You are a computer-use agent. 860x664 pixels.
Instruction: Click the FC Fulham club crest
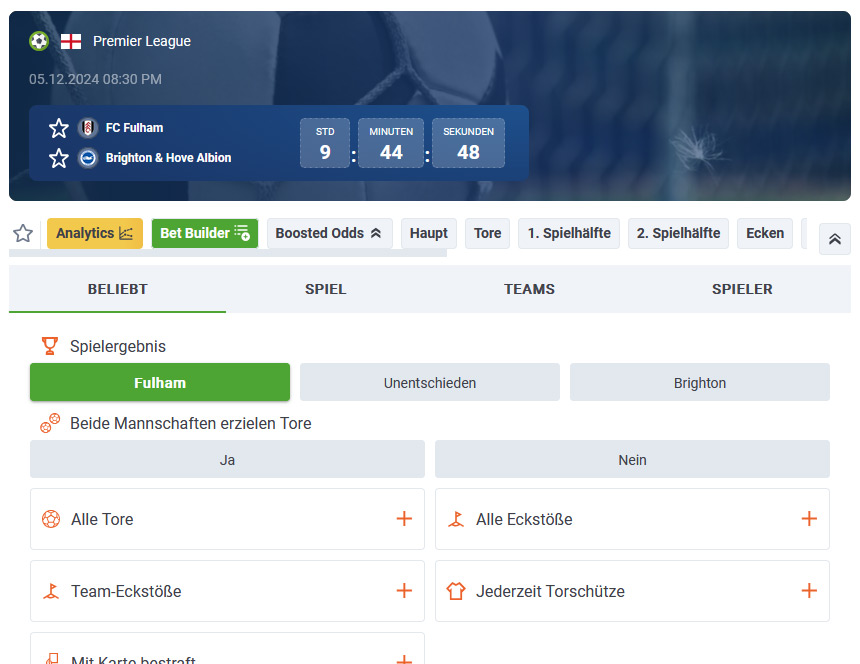tap(87, 128)
